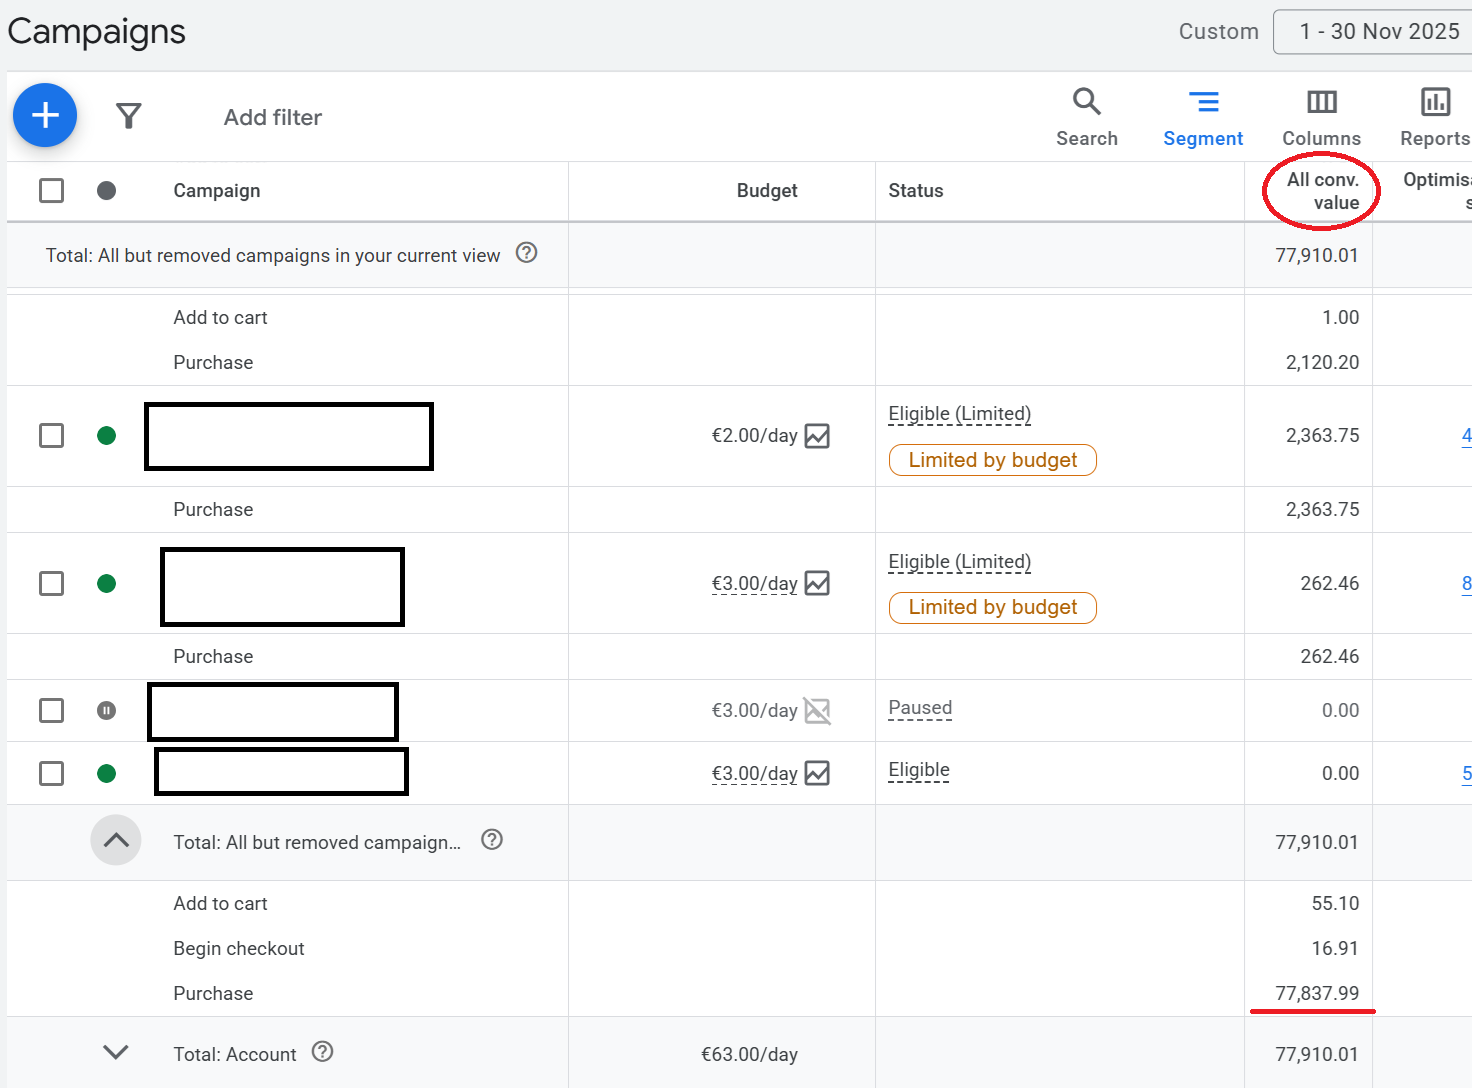Open the funnel filter icon
This screenshot has height=1088, width=1472.
point(129,116)
